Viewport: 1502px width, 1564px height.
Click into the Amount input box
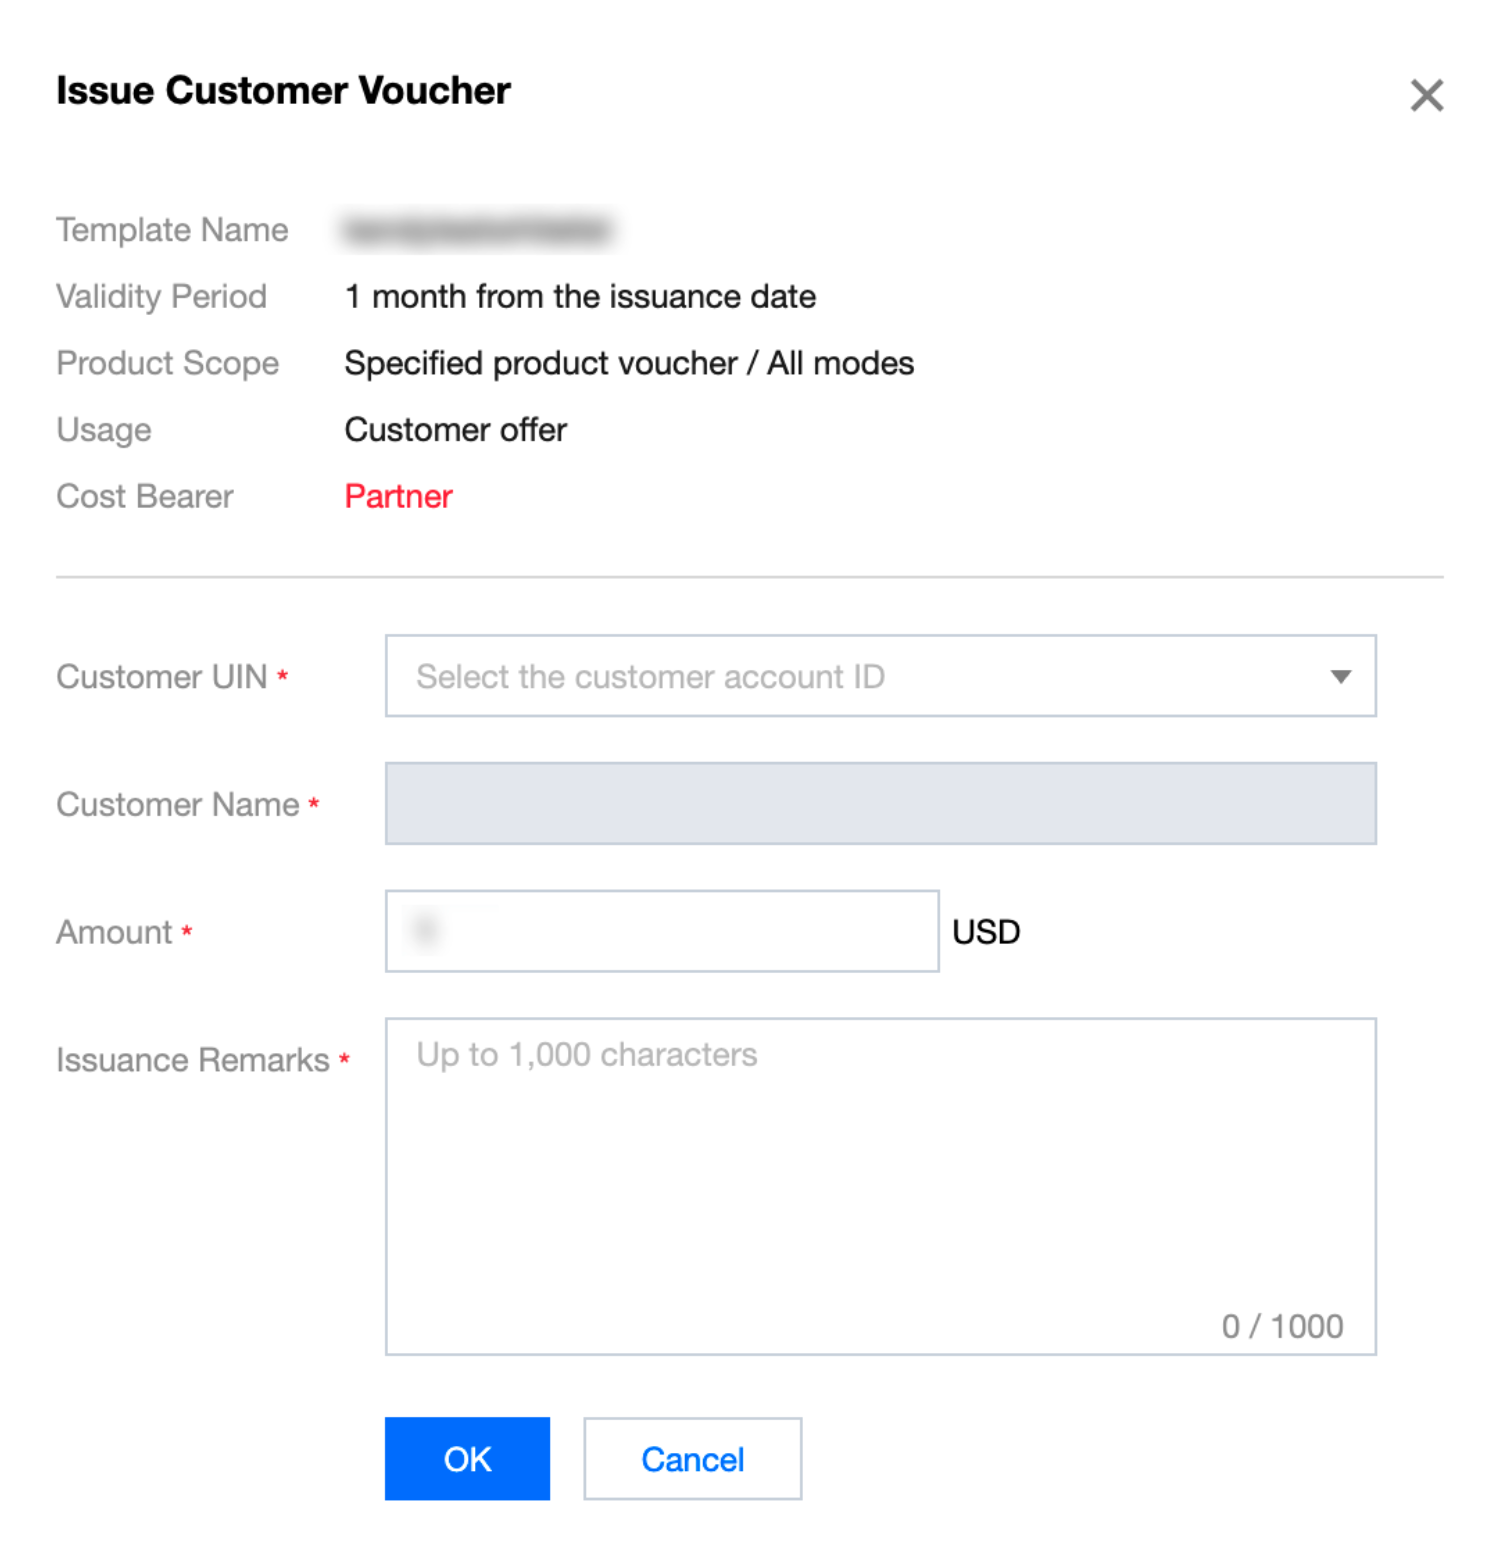[x=662, y=931]
